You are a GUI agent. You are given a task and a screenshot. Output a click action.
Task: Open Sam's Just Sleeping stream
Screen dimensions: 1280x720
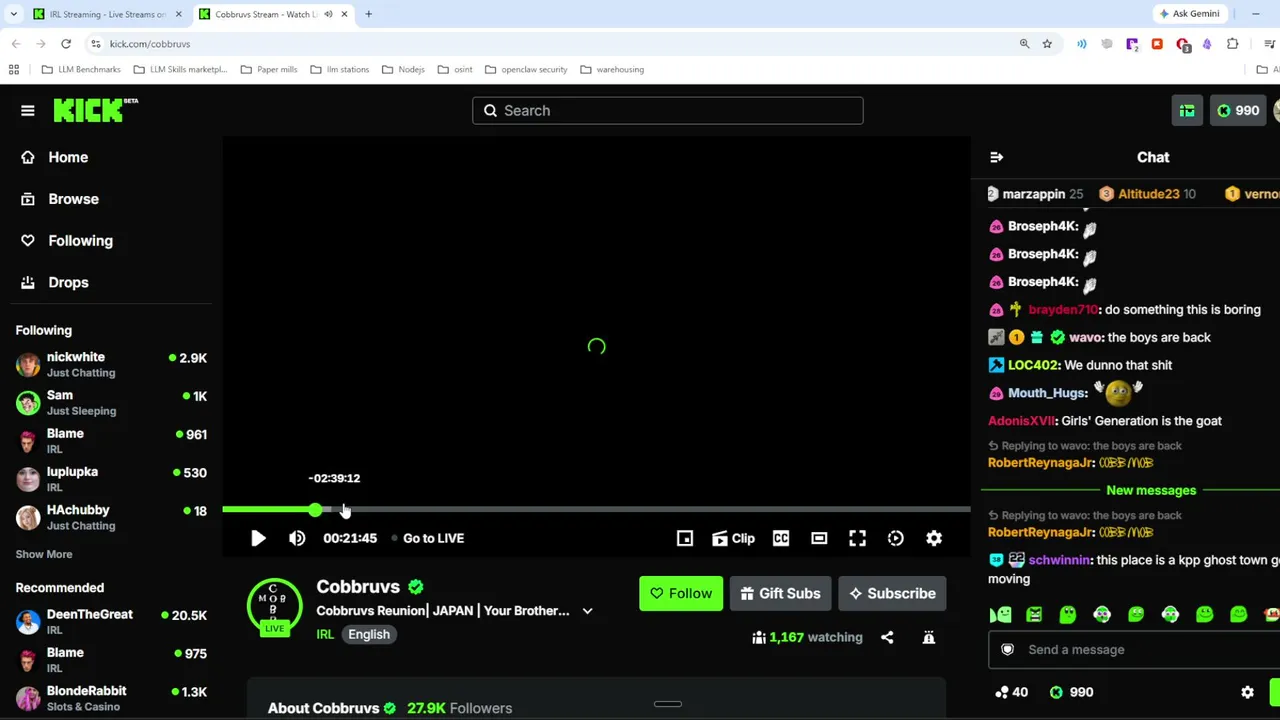tap(110, 402)
